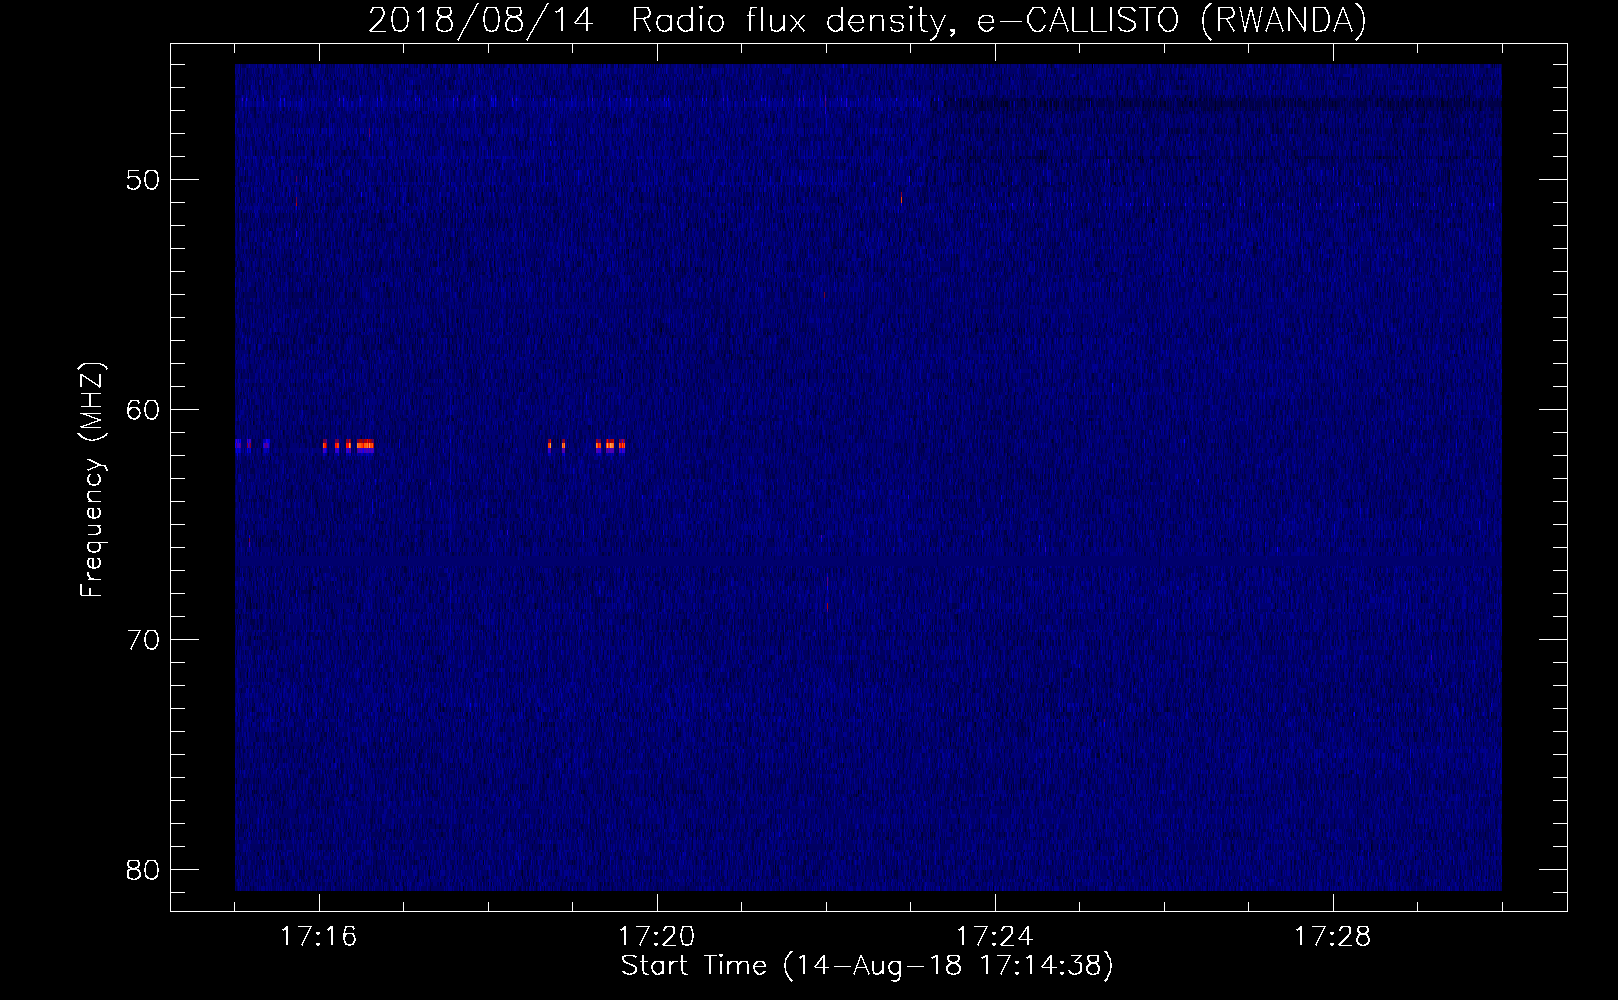Click the red burst cluster near 17:16

(x=349, y=447)
